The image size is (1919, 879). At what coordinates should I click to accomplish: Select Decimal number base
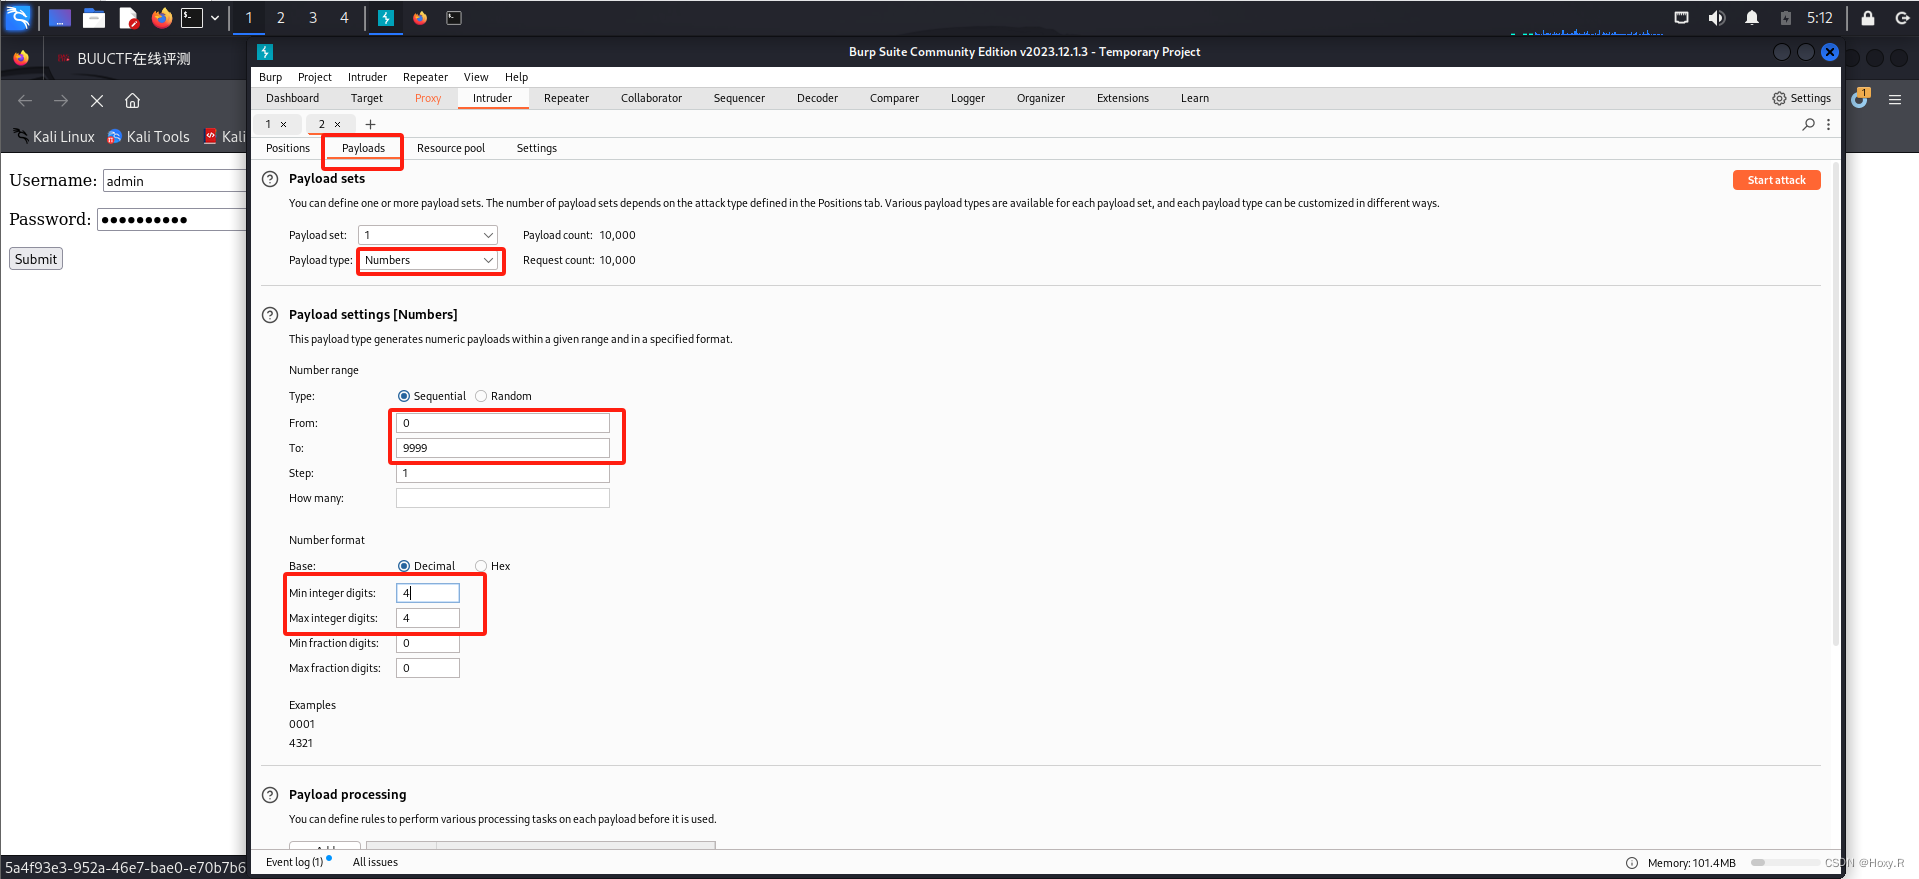404,566
